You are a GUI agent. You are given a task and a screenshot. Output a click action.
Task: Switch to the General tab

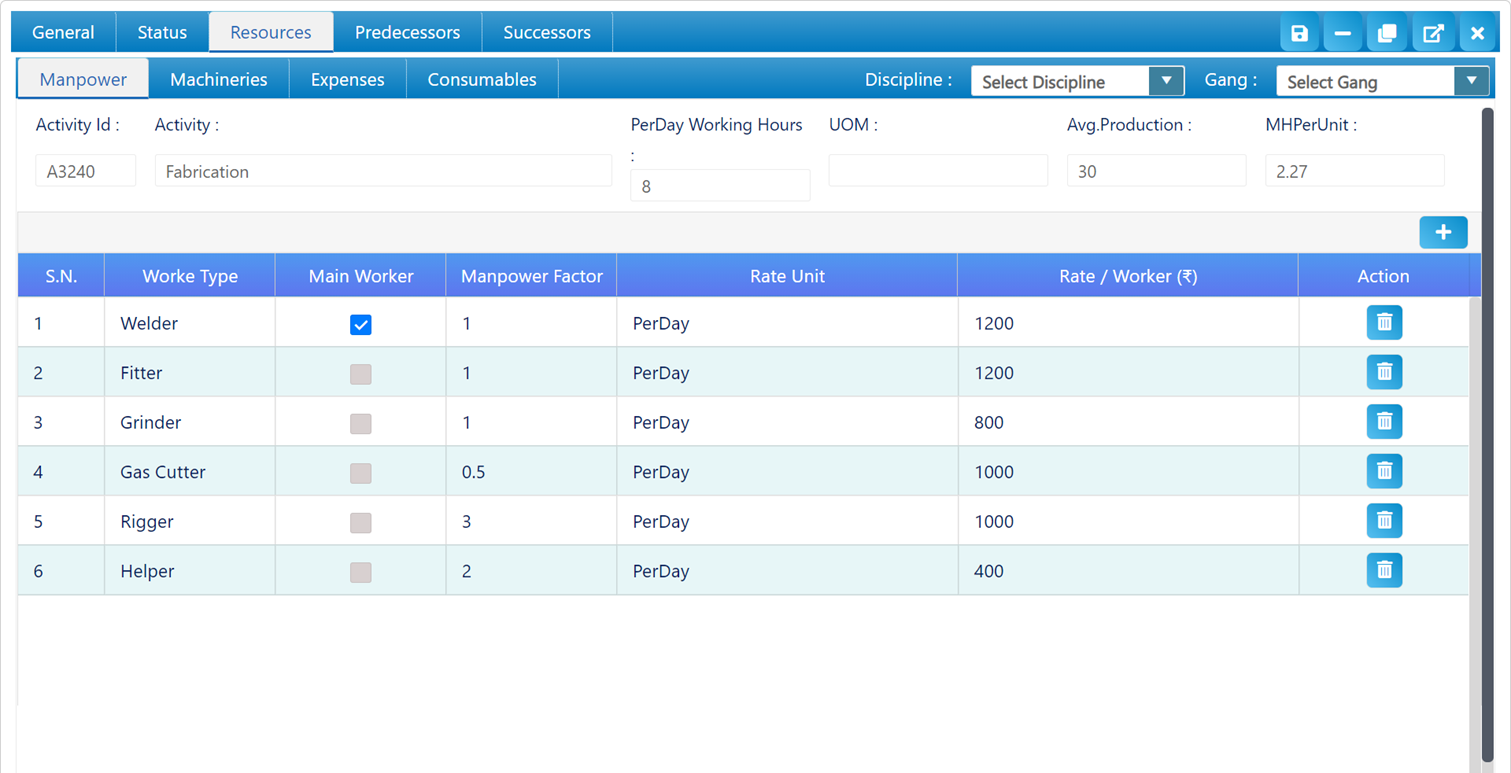coord(63,32)
